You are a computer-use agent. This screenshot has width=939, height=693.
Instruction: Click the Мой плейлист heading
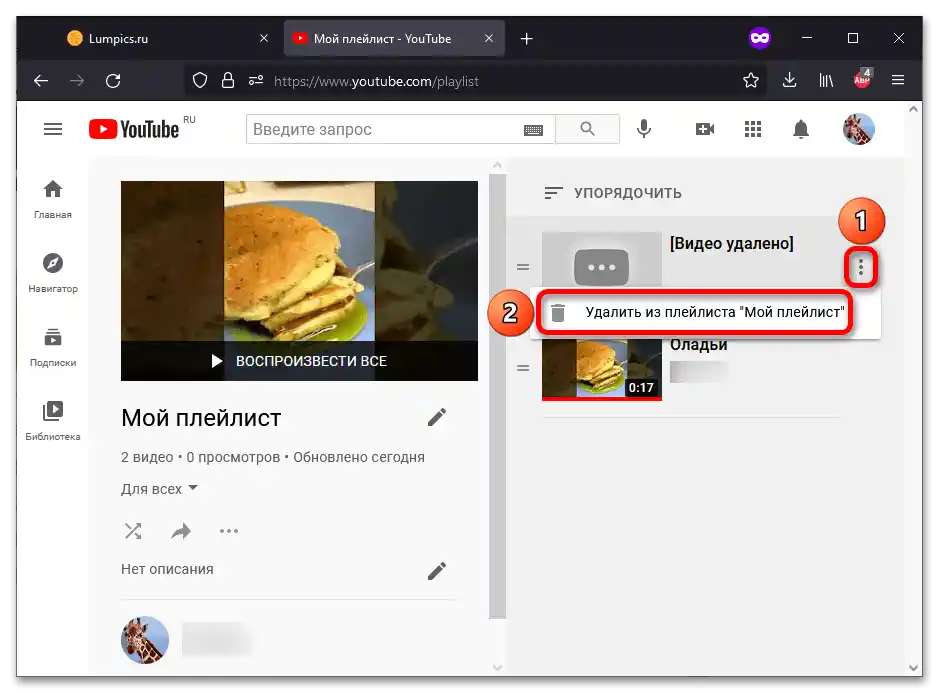pos(201,418)
